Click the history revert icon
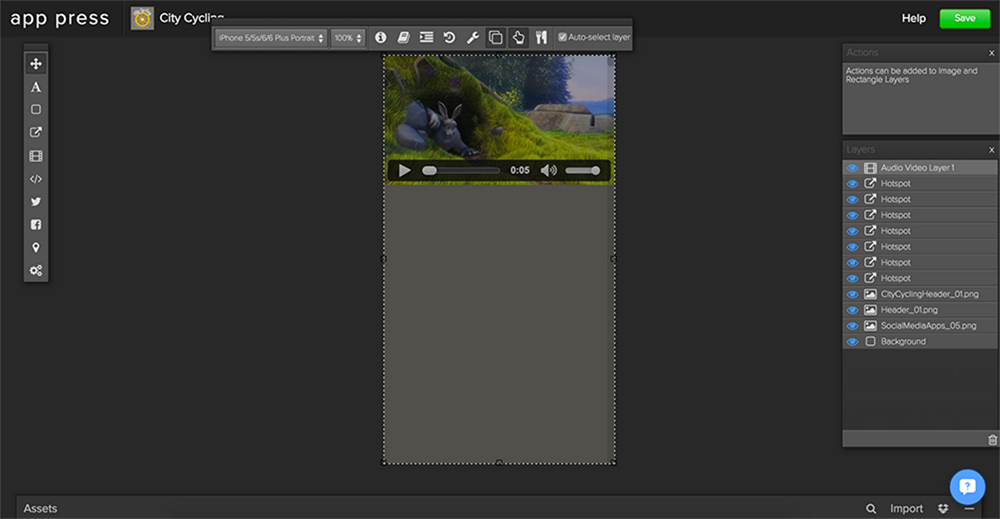The width and height of the screenshot is (1000, 519). click(449, 38)
